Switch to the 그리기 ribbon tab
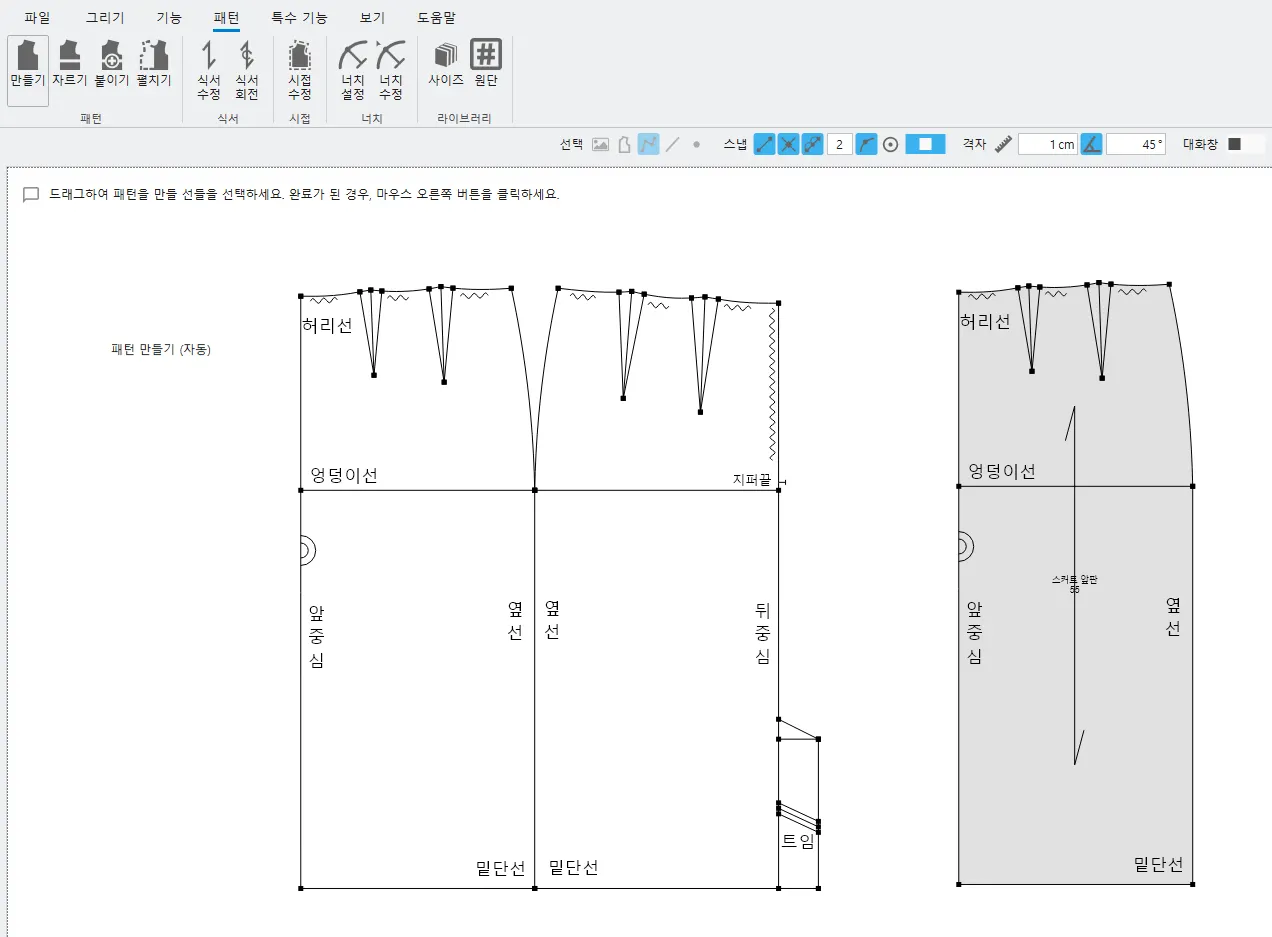1272x937 pixels. pos(105,17)
